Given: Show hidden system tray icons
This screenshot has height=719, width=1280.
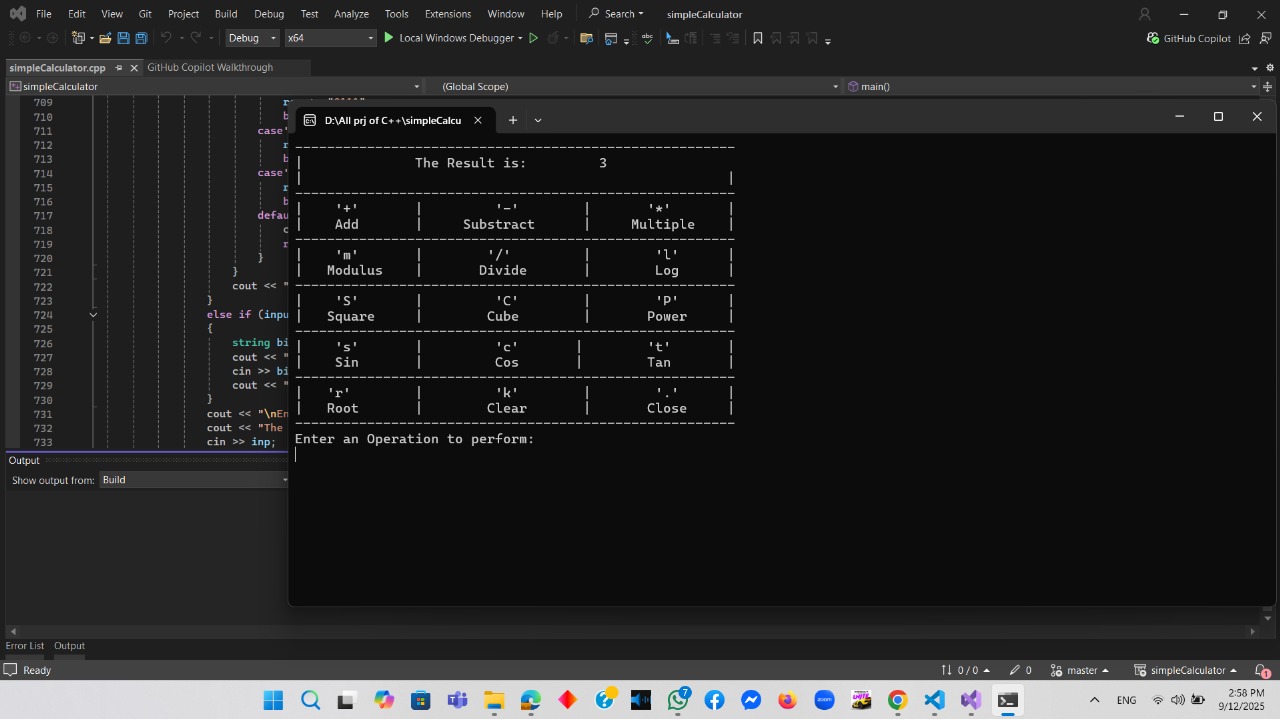Looking at the screenshot, I should 1094,700.
